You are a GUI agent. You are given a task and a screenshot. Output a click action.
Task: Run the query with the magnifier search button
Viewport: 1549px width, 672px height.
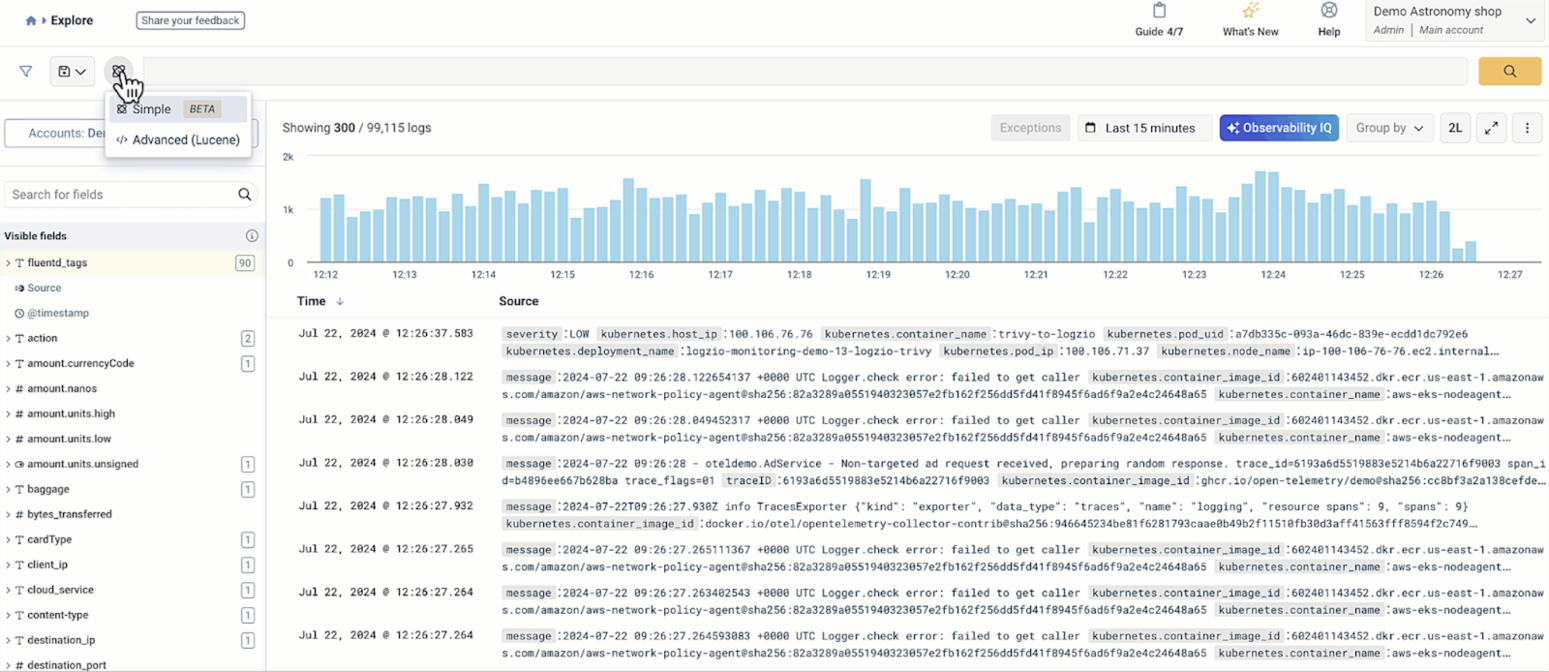[x=1510, y=71]
